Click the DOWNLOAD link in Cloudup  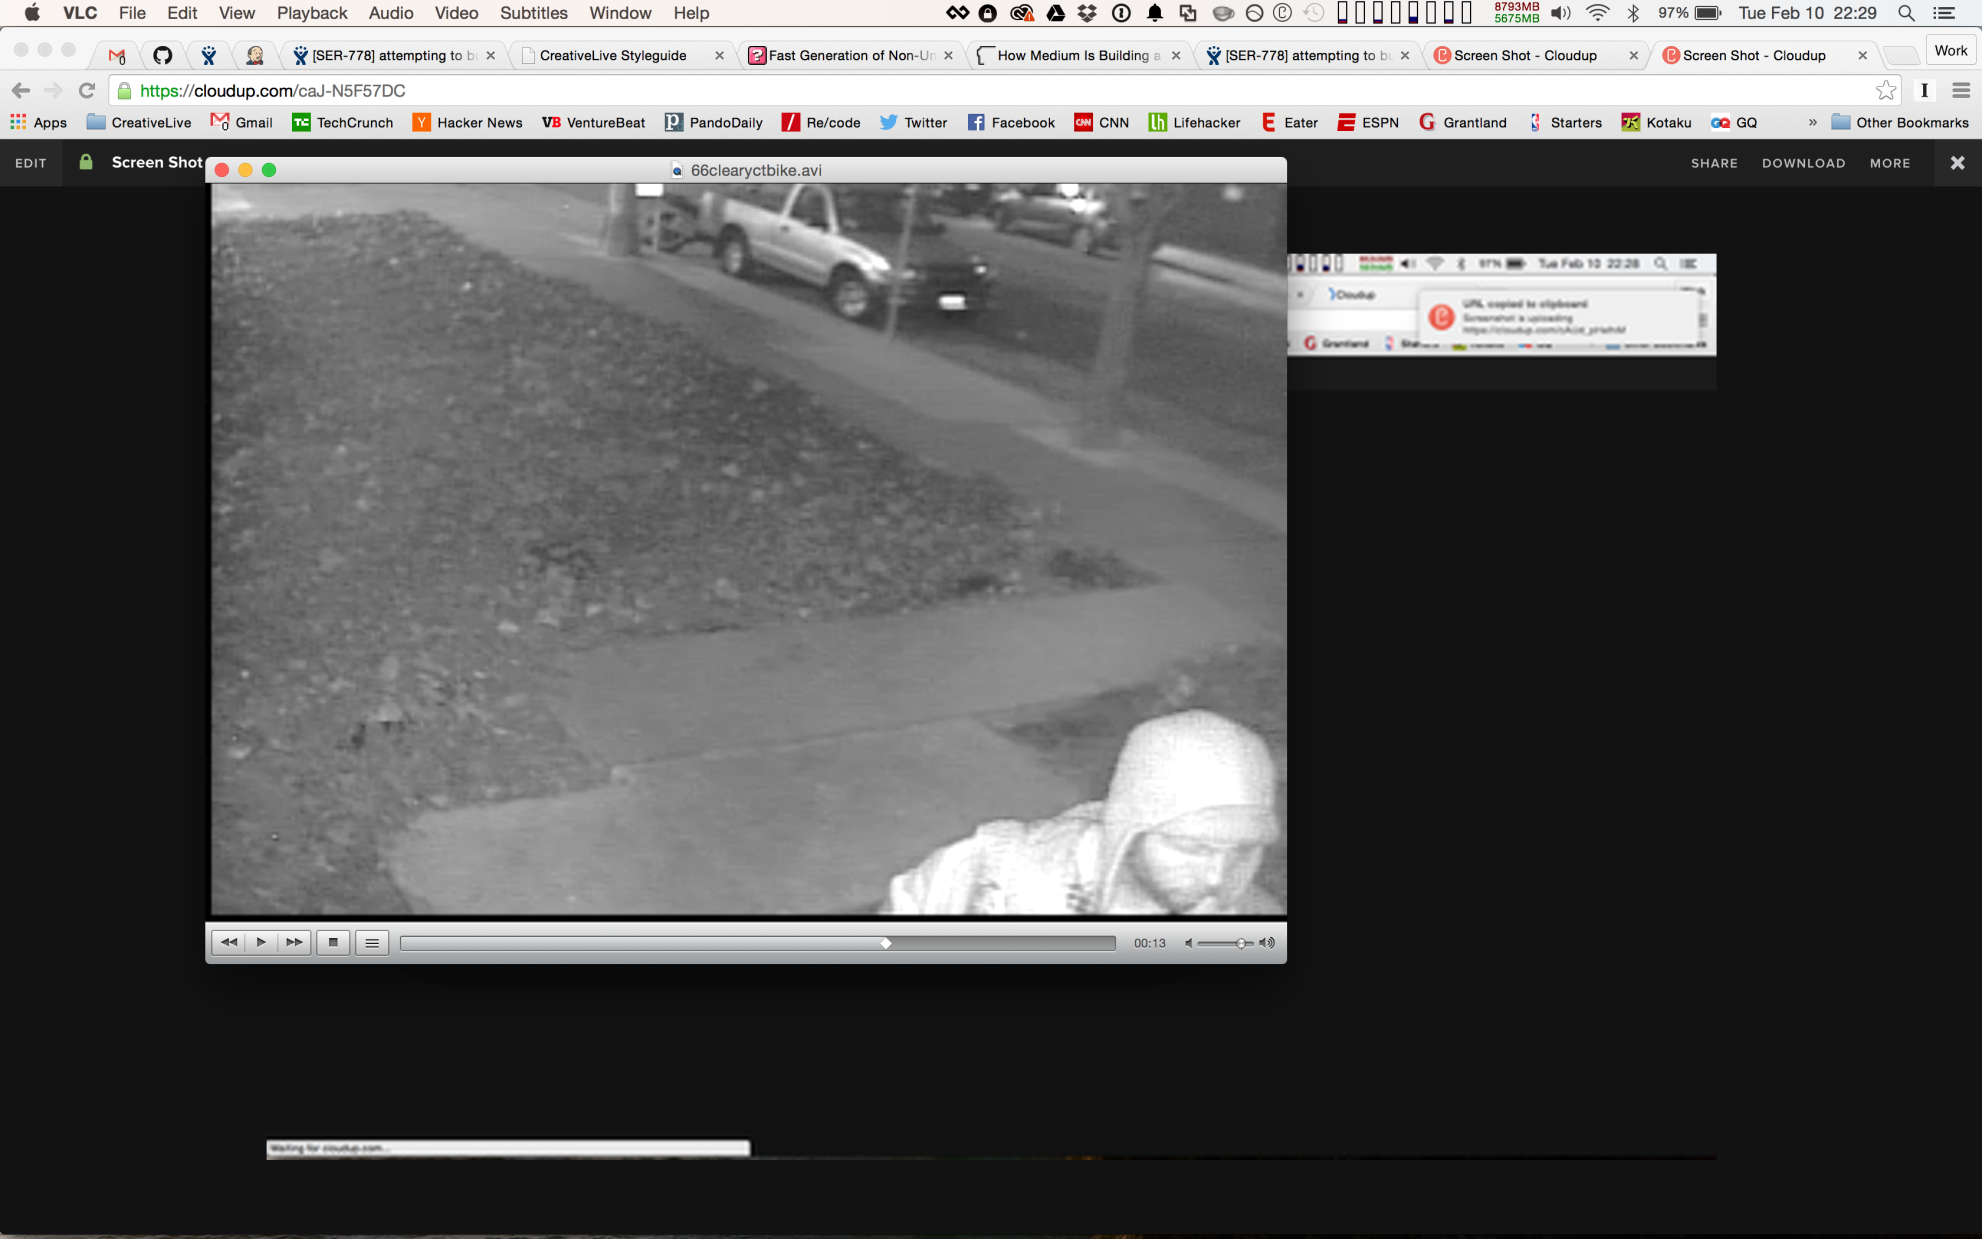pyautogui.click(x=1803, y=163)
